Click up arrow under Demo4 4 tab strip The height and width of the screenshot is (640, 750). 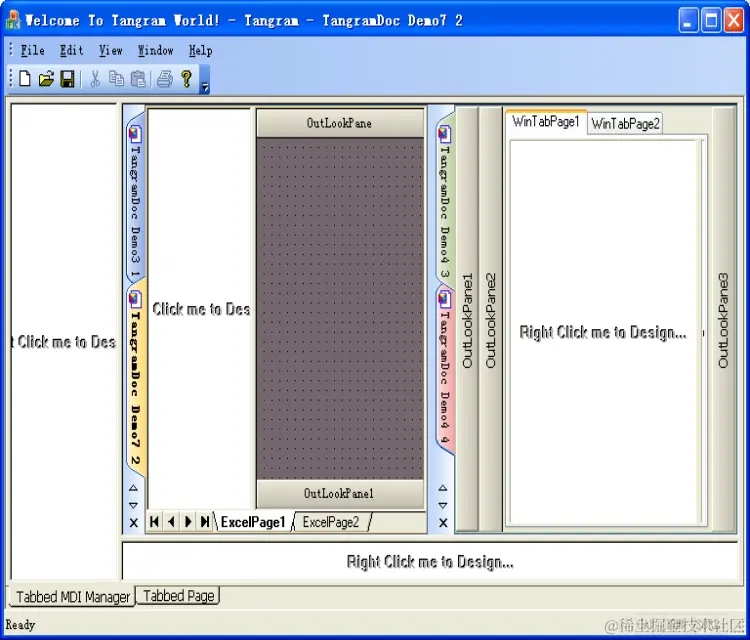click(443, 488)
